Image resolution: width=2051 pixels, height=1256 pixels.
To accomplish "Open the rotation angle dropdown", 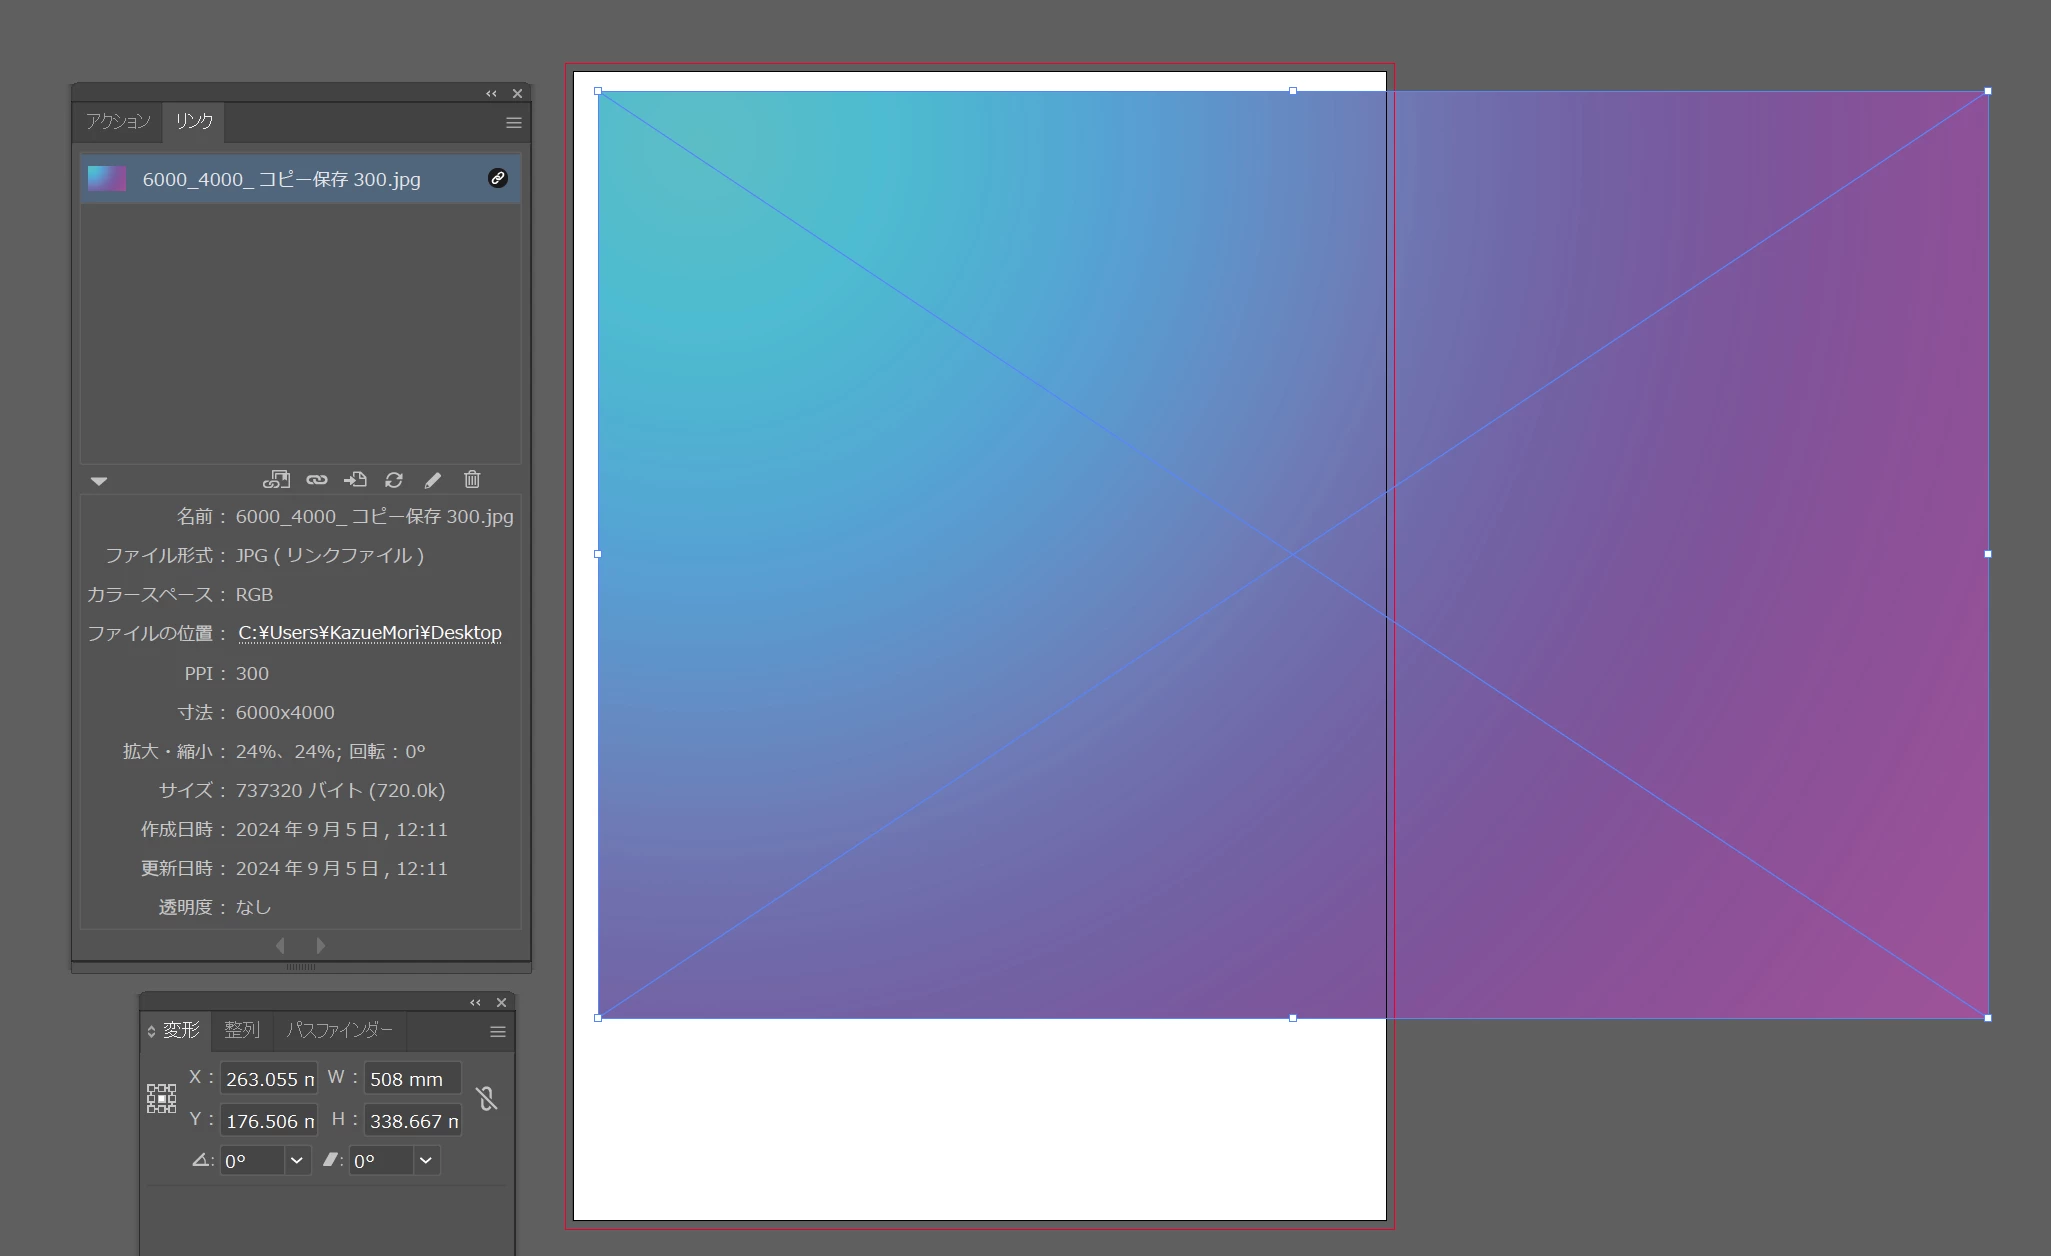I will [x=296, y=1161].
